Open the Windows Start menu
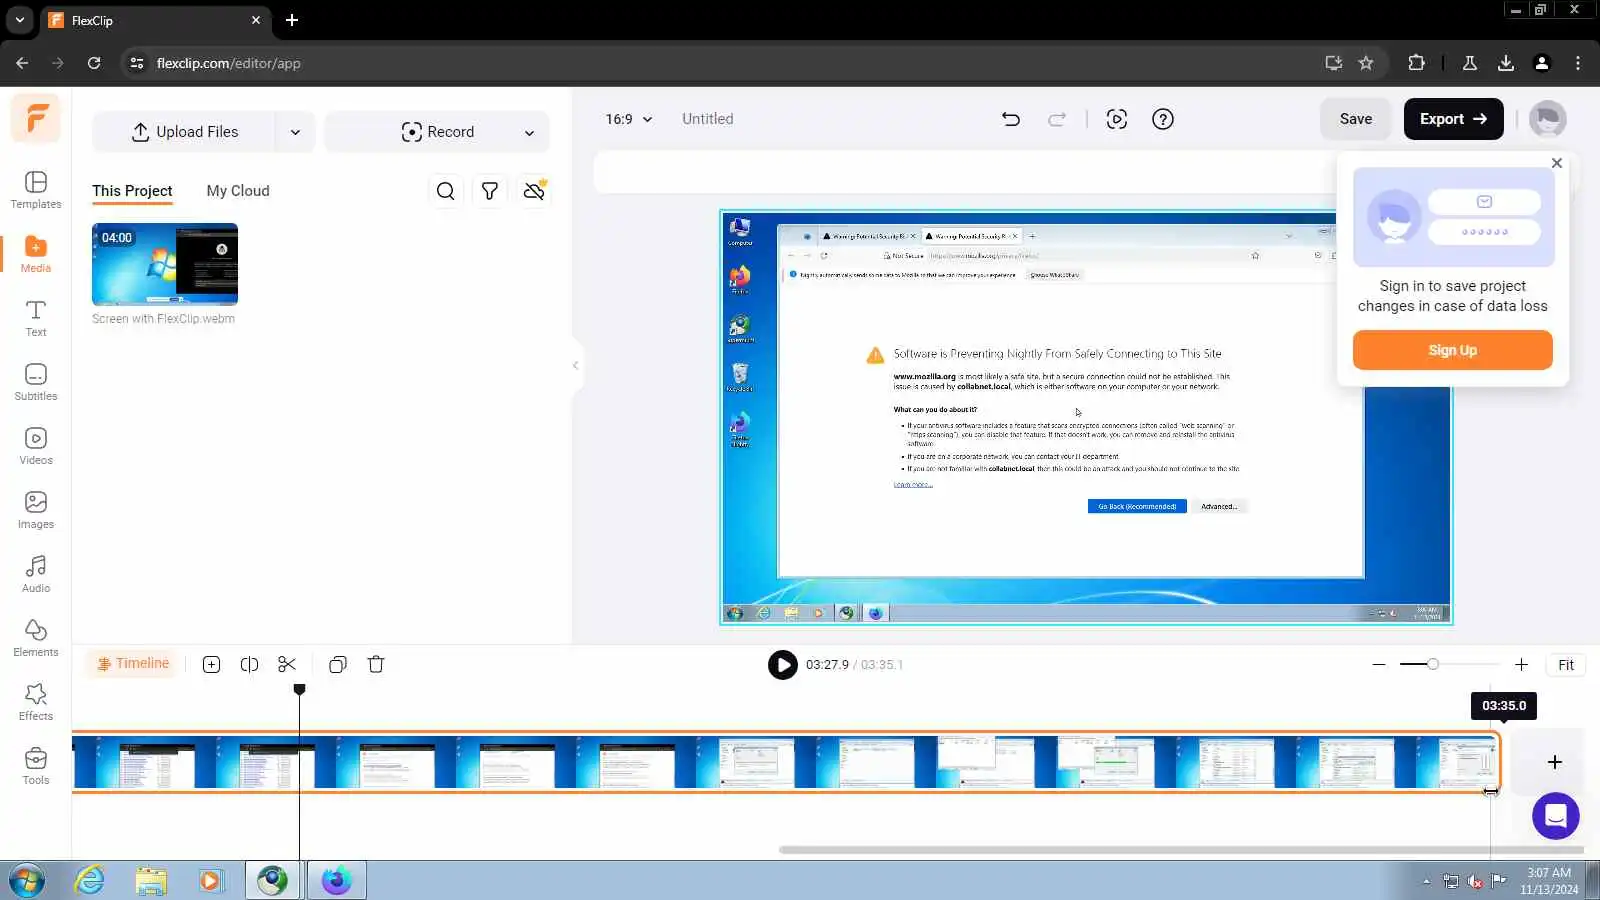The height and width of the screenshot is (900, 1600). (x=26, y=881)
